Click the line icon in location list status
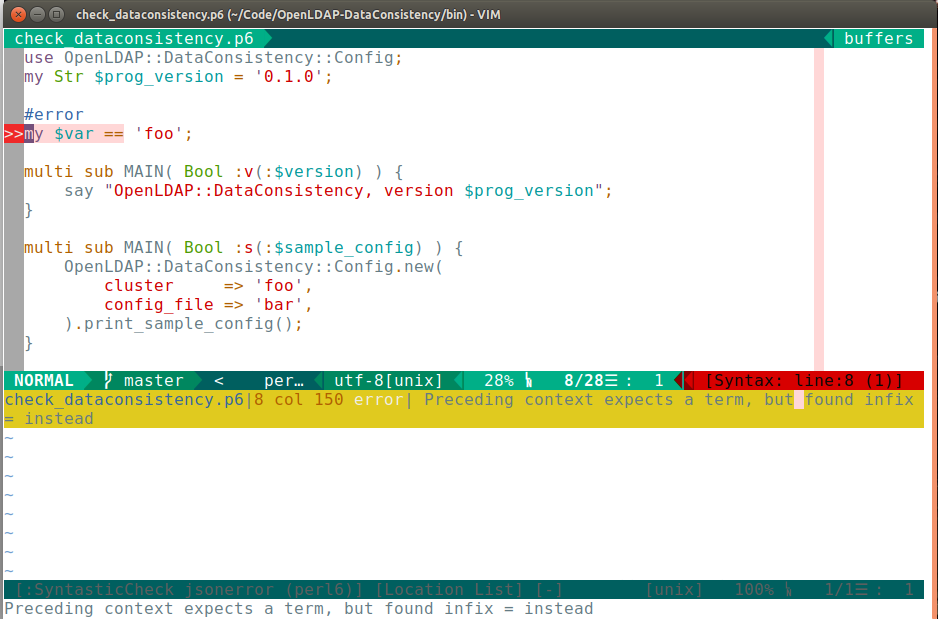The height and width of the screenshot is (619, 938). pos(789,590)
